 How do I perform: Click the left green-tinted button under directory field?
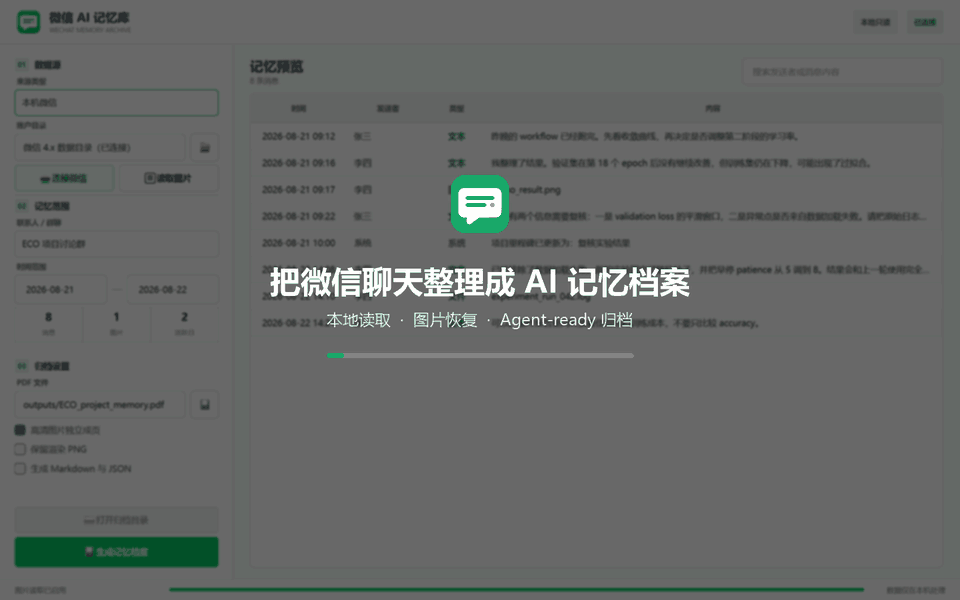(64, 178)
